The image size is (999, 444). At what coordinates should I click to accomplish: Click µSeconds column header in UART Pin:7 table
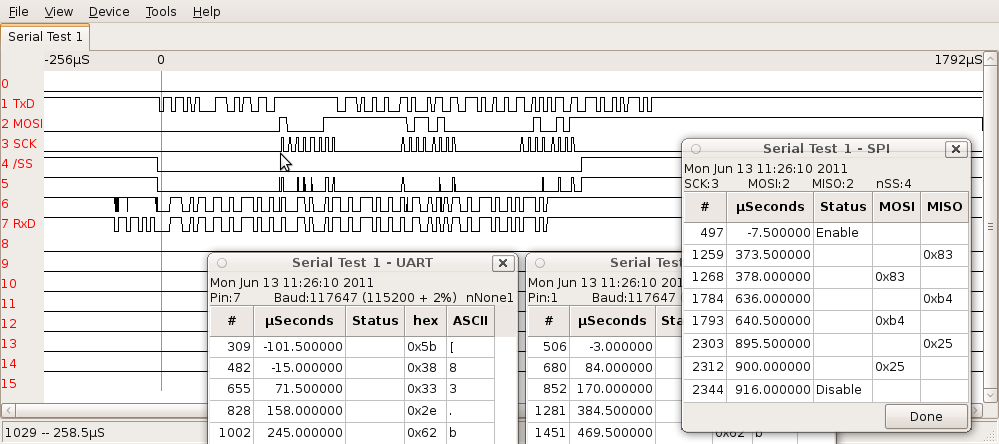[299, 321]
